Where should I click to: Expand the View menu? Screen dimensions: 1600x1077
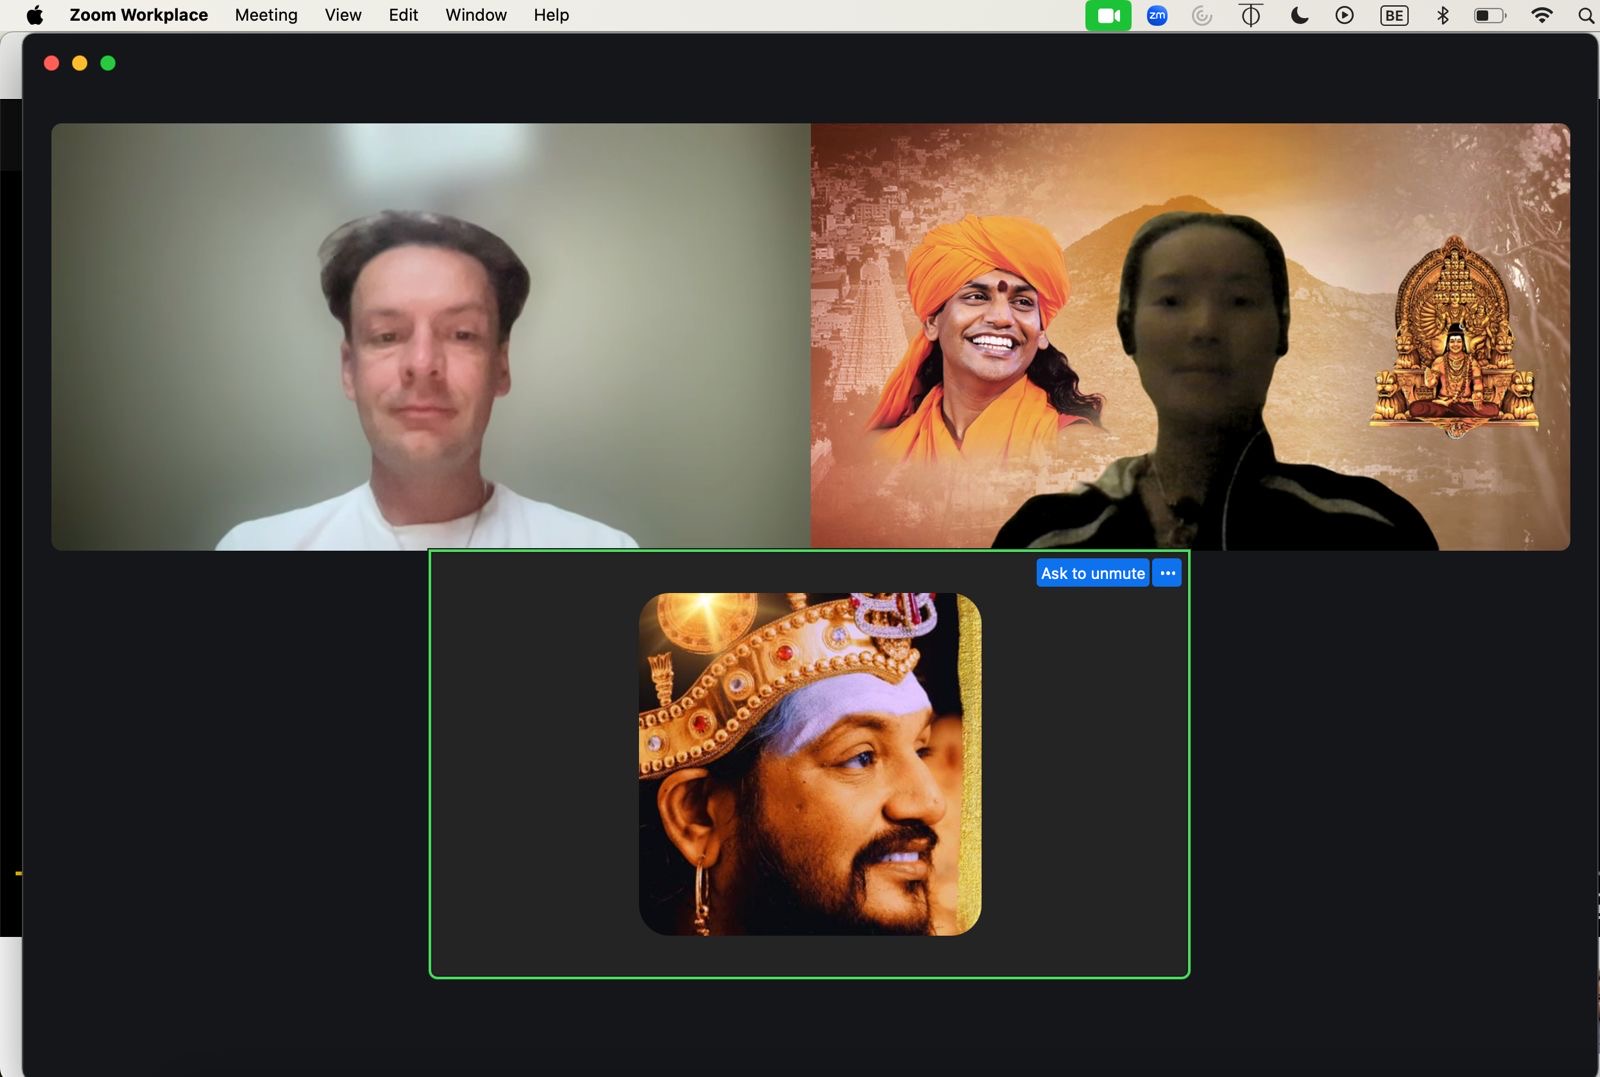pyautogui.click(x=343, y=15)
